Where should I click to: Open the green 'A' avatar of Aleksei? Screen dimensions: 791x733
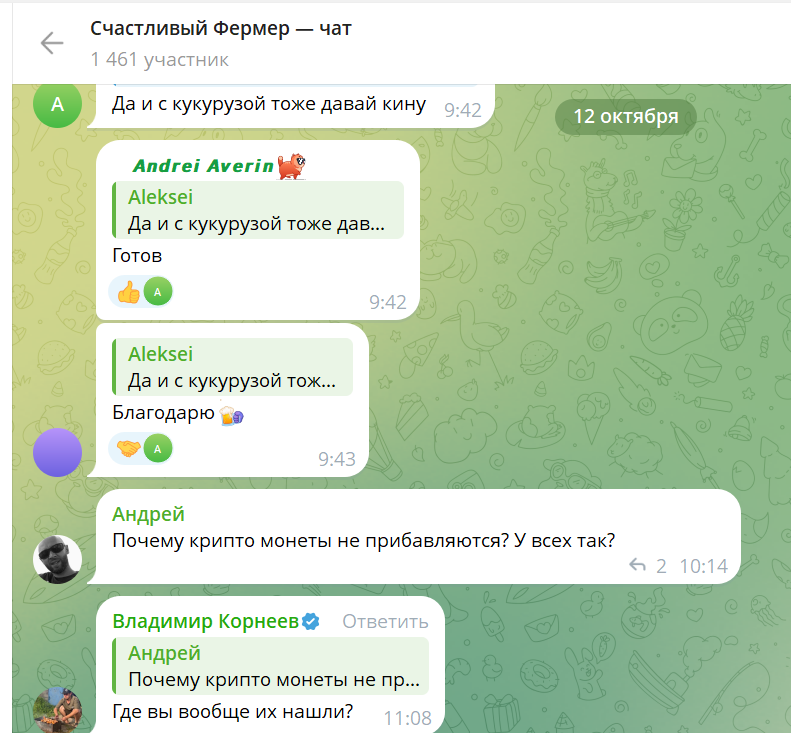pyautogui.click(x=58, y=104)
